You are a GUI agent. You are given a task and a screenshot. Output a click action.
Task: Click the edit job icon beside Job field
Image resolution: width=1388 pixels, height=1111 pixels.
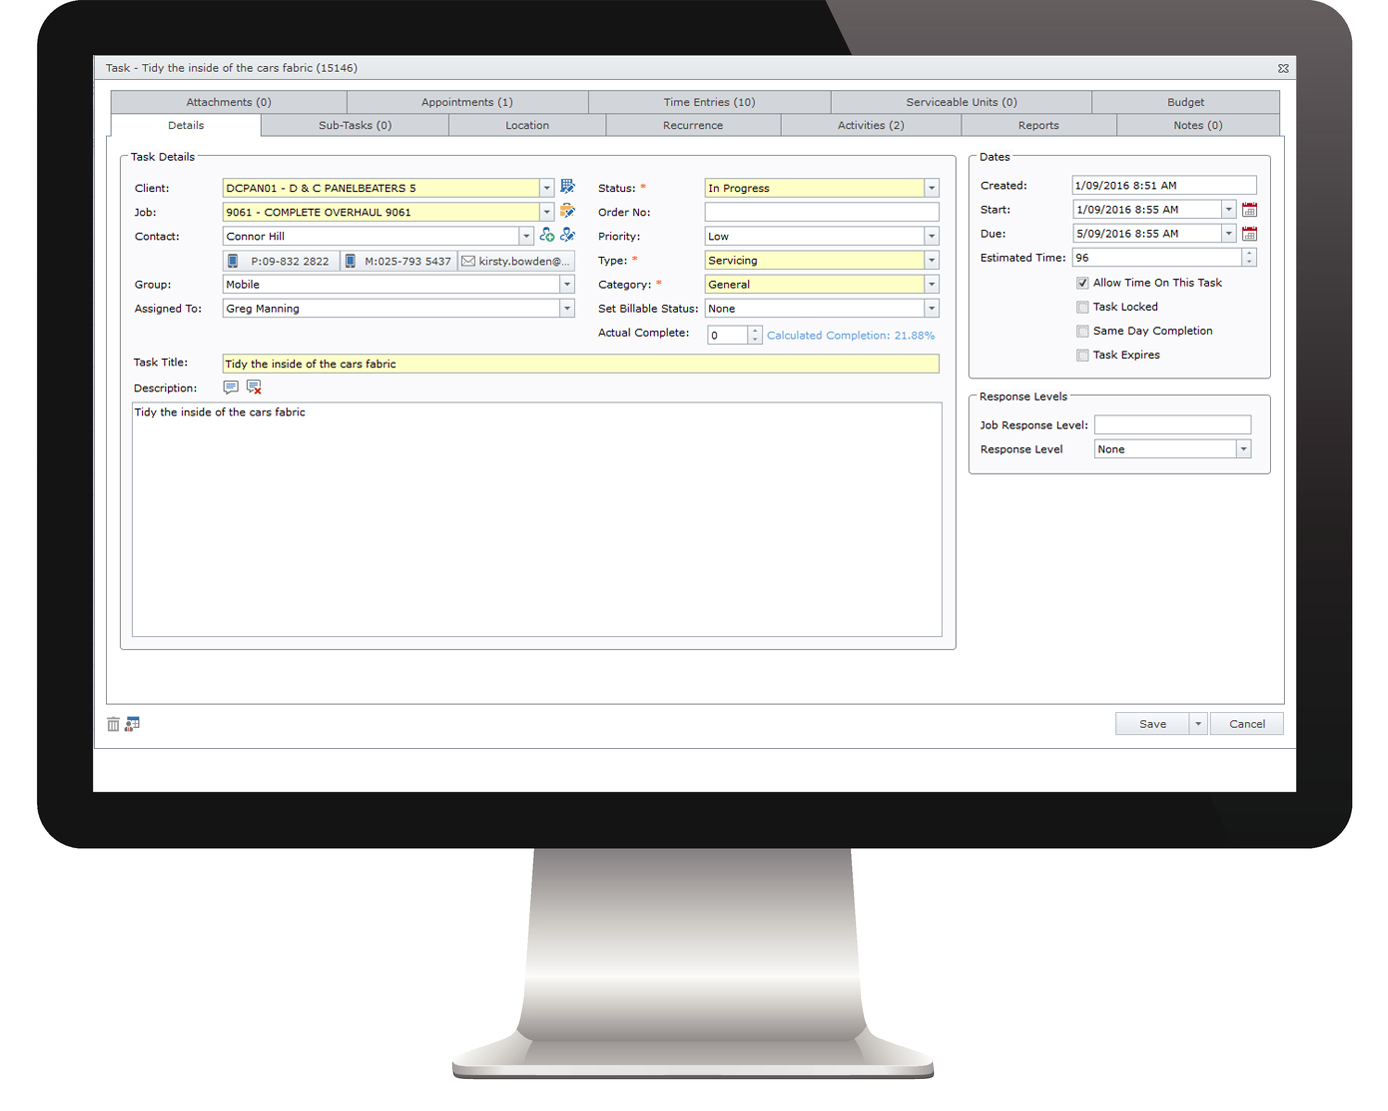(567, 211)
